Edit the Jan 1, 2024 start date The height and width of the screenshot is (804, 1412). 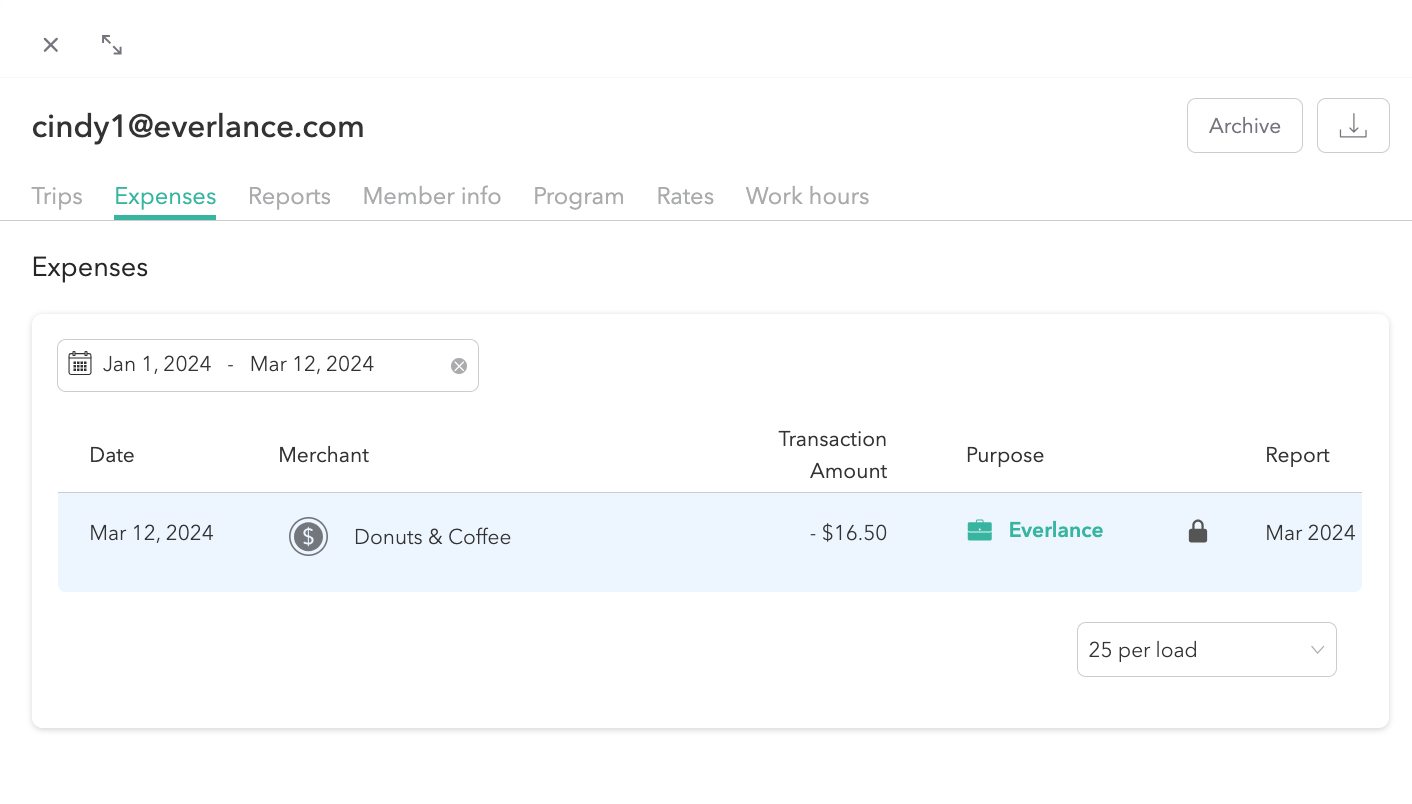tap(157, 365)
